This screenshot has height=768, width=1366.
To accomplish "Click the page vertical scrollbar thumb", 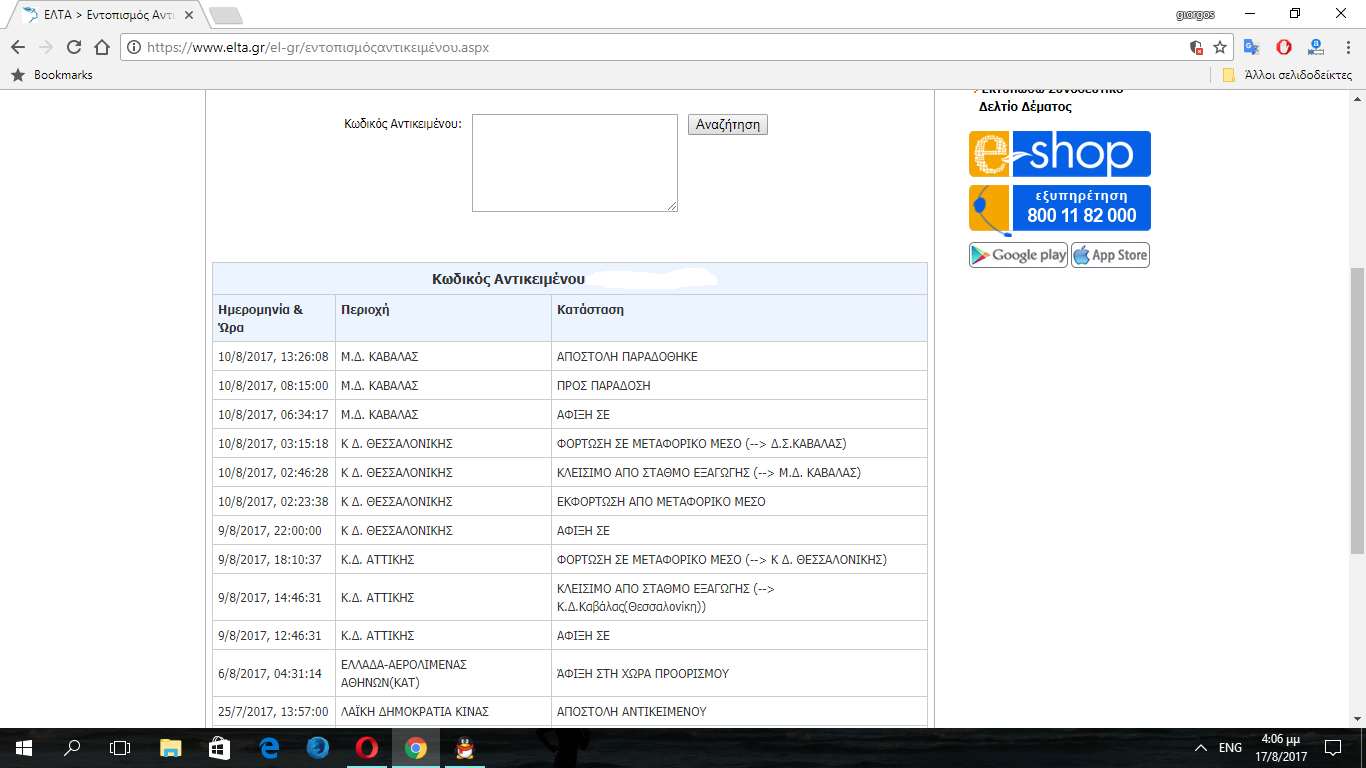I will point(1357,410).
